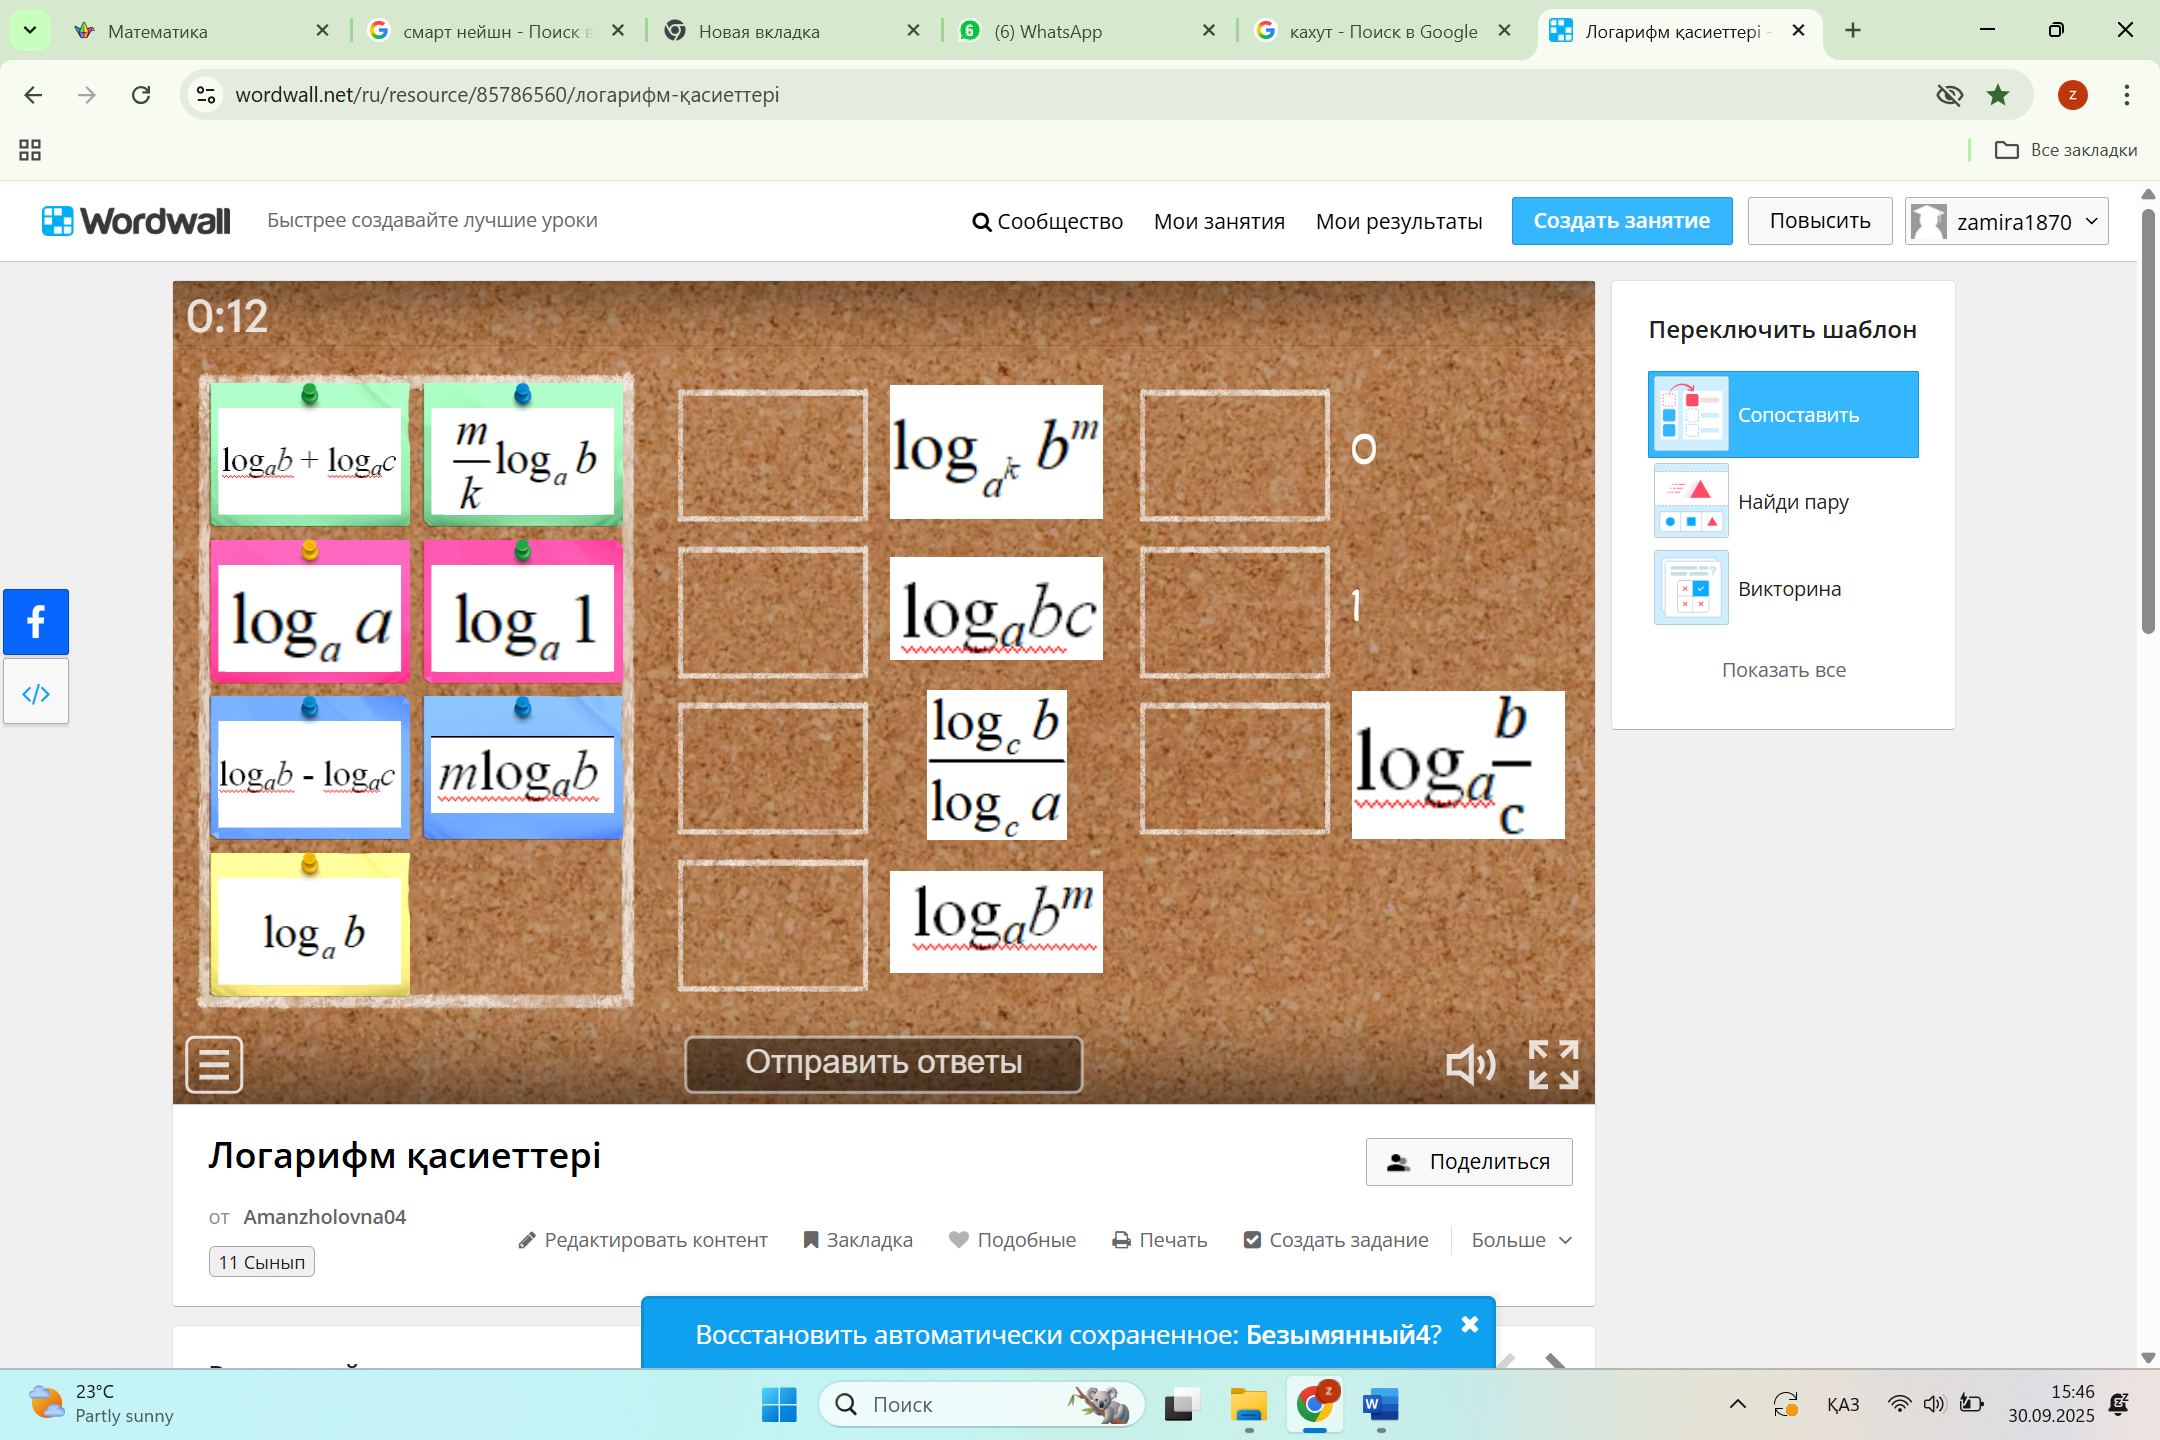
Task: Open Мои занятия menu item
Action: (1219, 221)
